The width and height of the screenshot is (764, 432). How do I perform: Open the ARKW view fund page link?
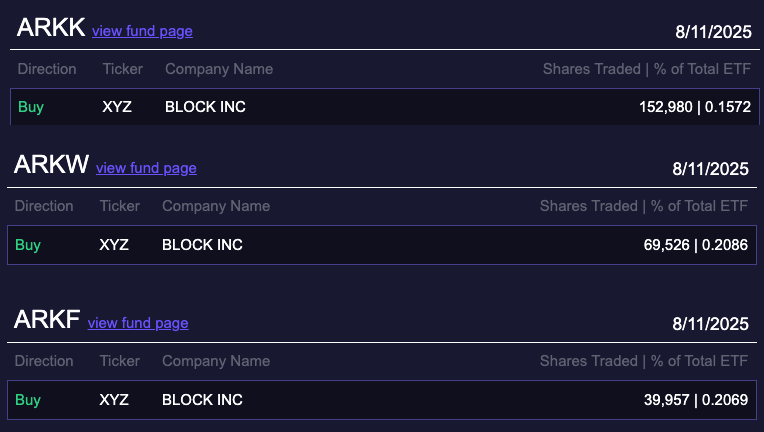(146, 168)
